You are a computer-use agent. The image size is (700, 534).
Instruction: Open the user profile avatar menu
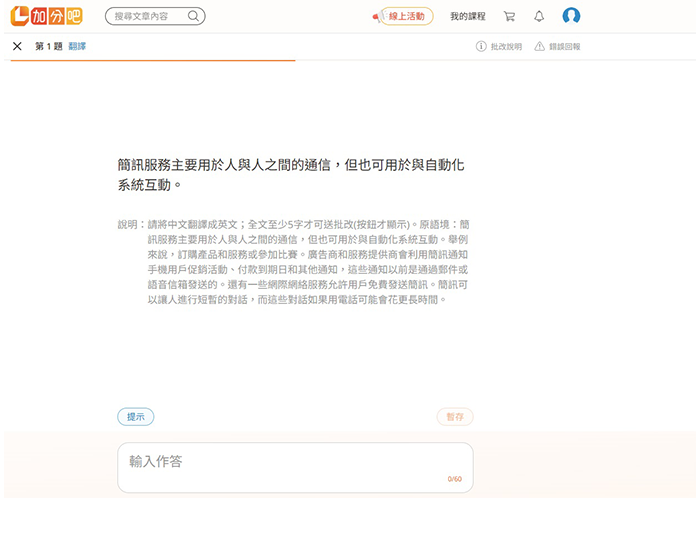coord(571,16)
